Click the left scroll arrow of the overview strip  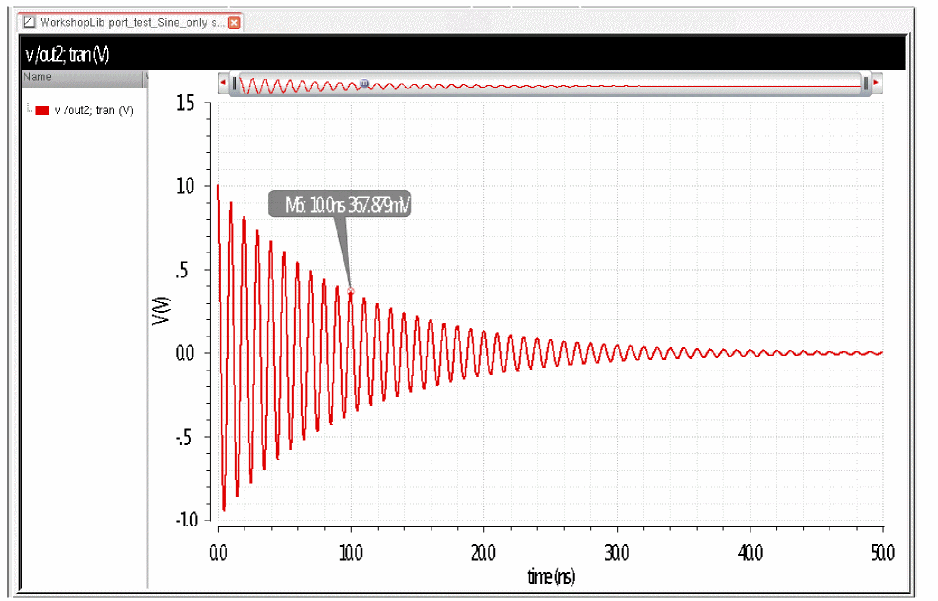click(223, 83)
